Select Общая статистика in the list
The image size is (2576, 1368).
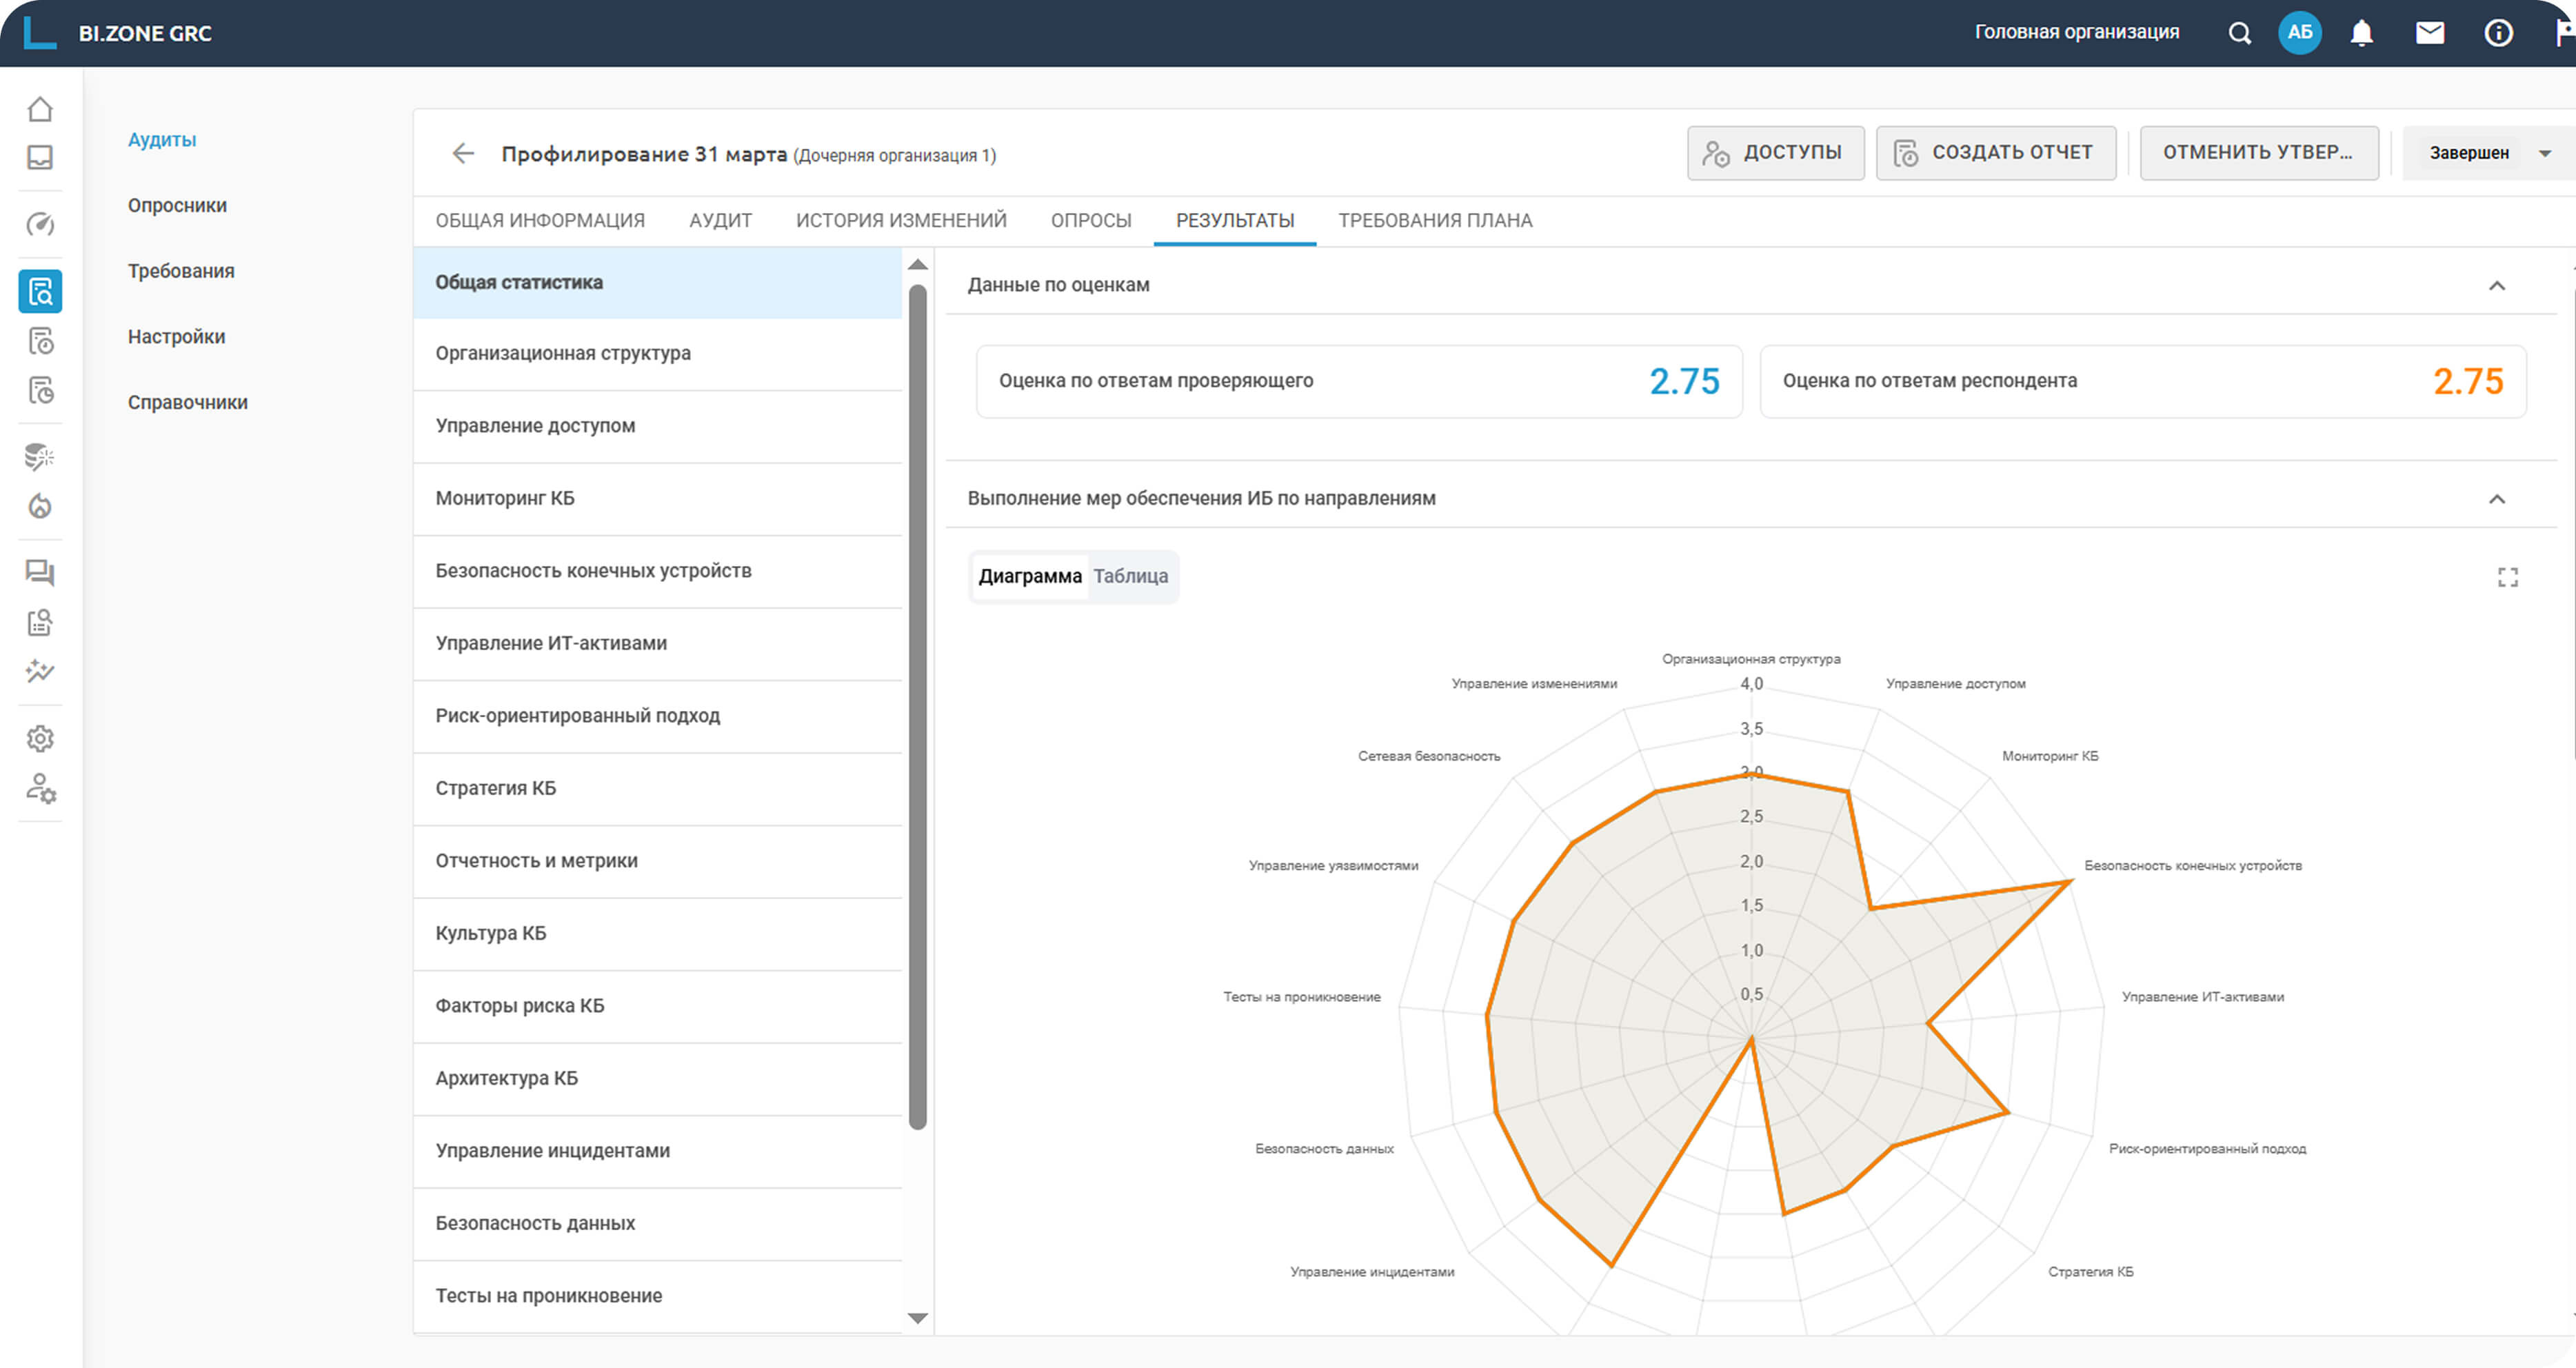(658, 283)
